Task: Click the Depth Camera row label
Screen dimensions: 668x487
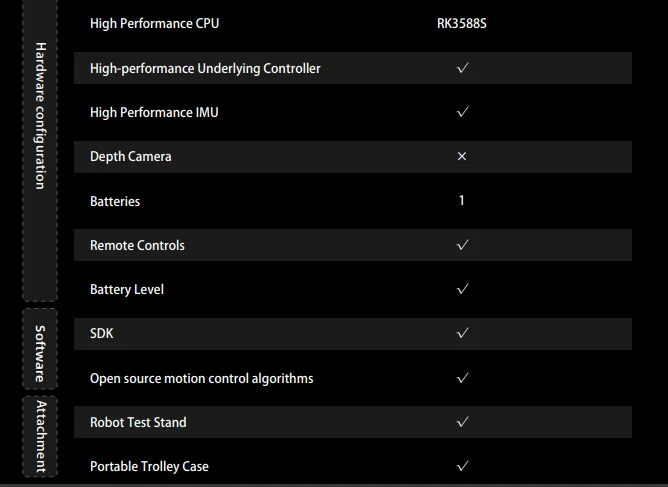Action: pos(130,157)
